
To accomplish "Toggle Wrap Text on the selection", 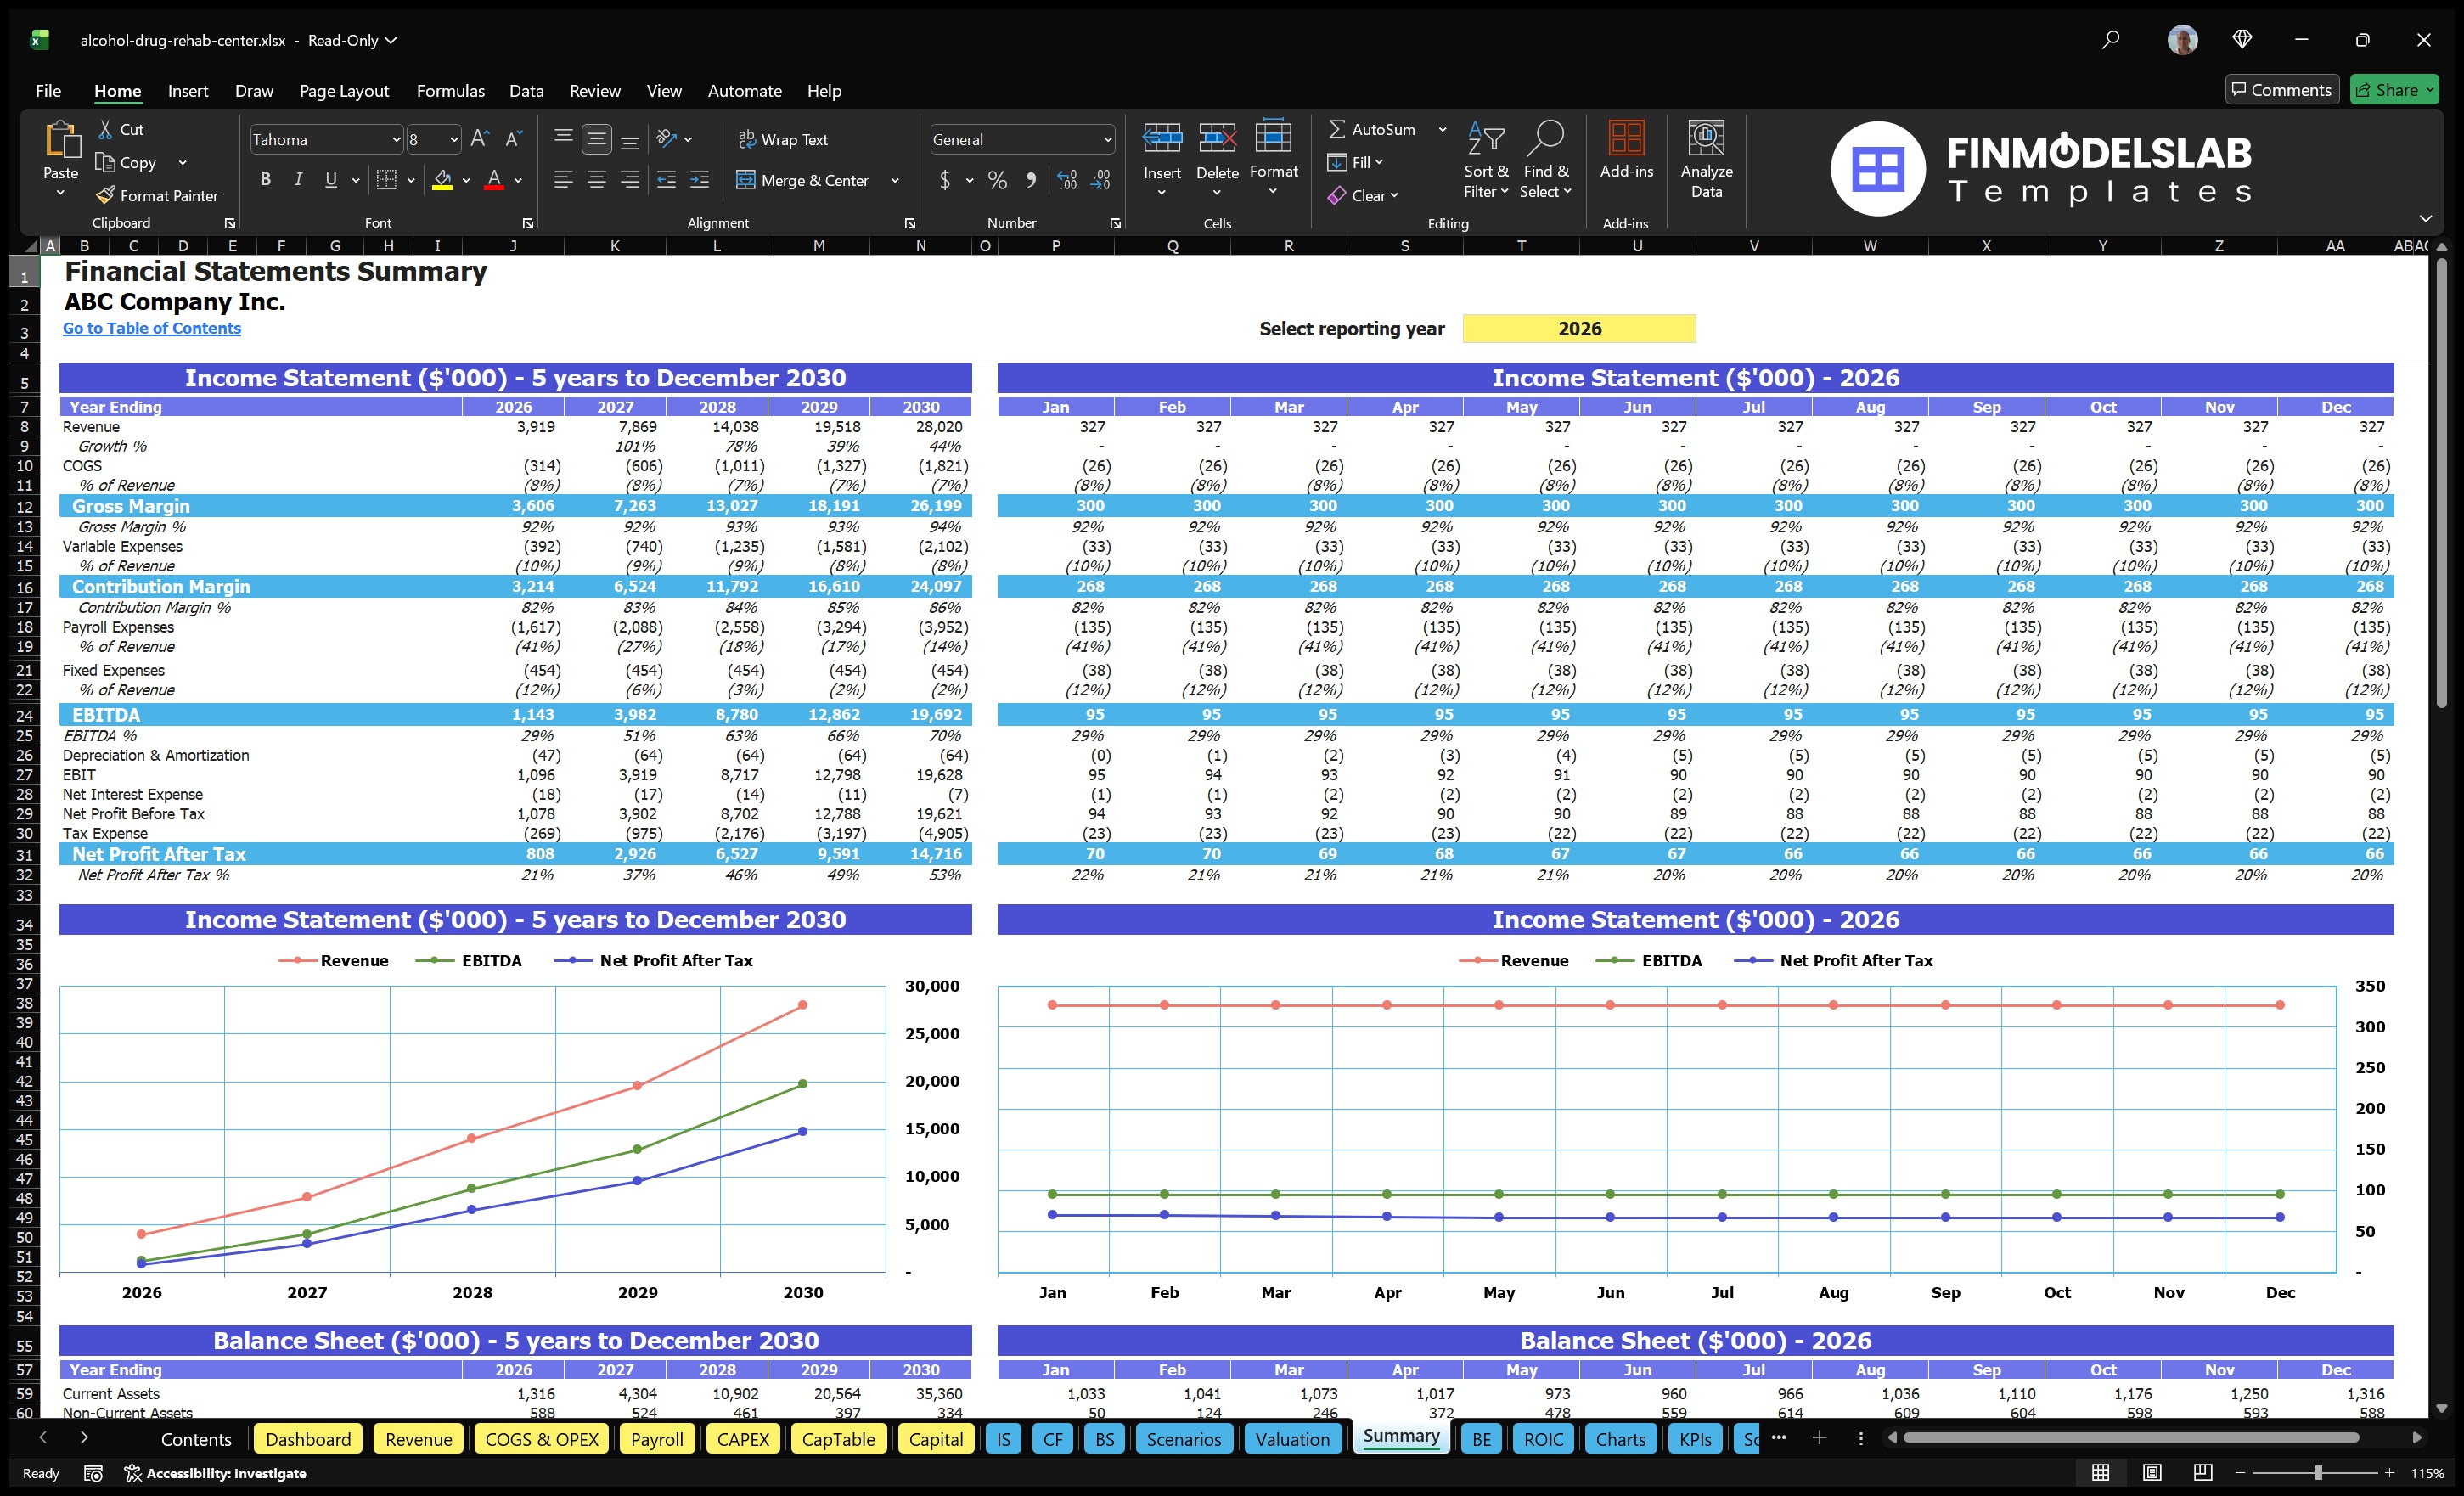I will point(784,139).
